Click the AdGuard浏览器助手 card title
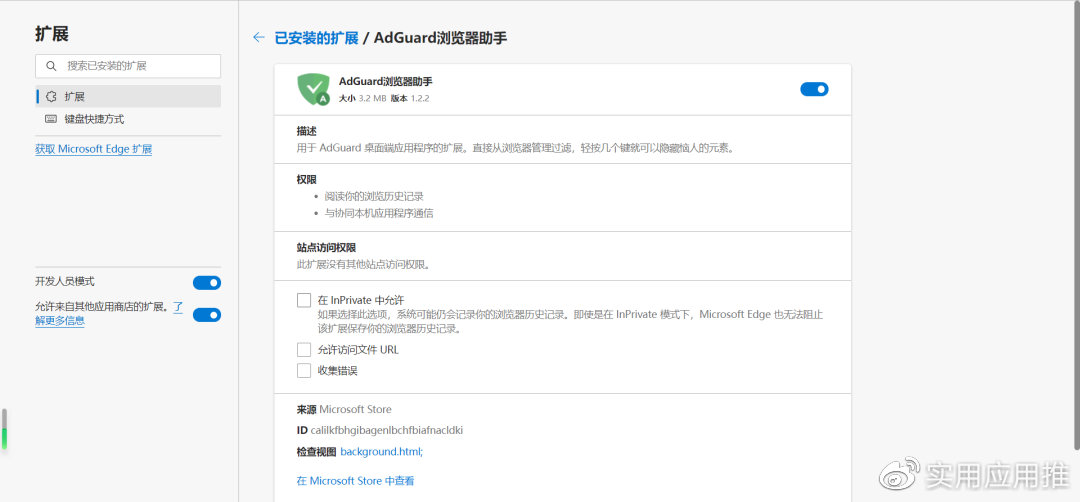Screen dimensions: 1080x502 [386, 82]
